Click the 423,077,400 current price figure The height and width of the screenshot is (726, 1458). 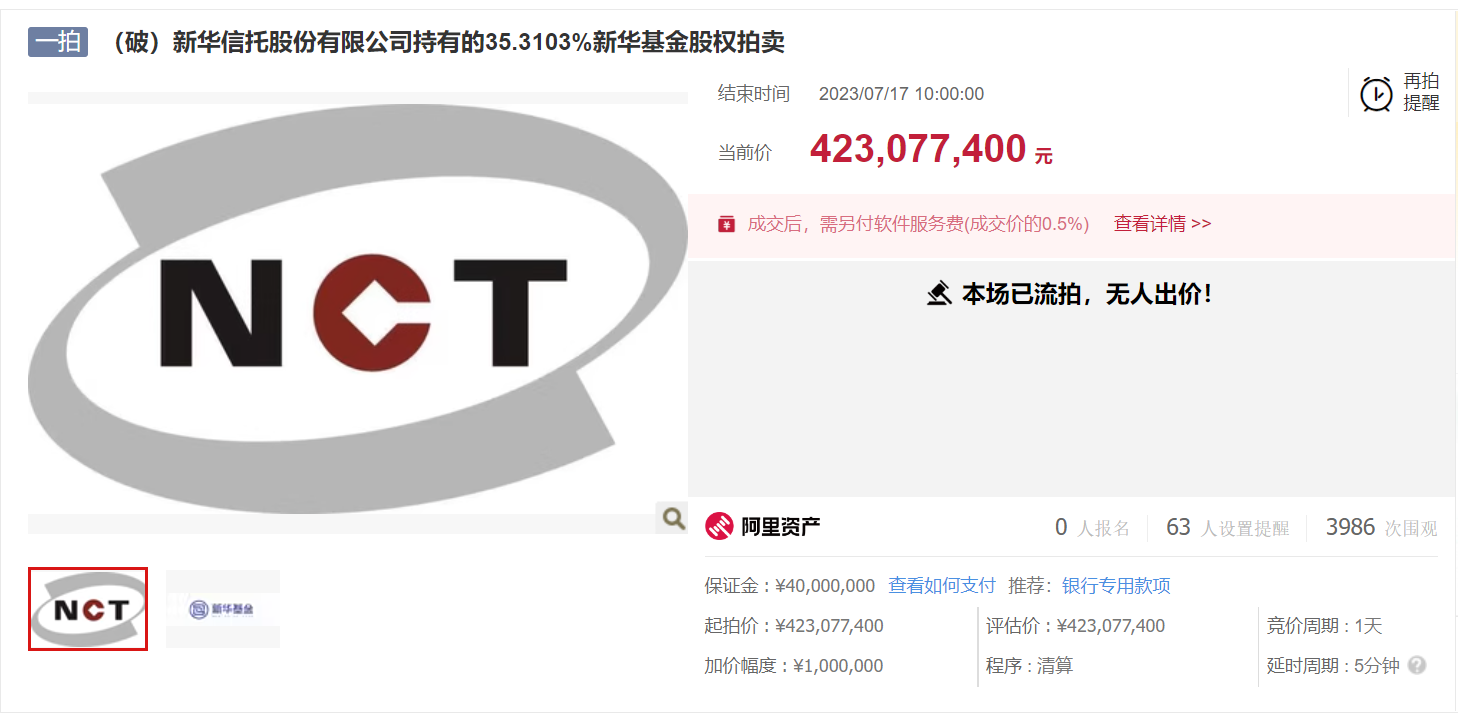[918, 150]
